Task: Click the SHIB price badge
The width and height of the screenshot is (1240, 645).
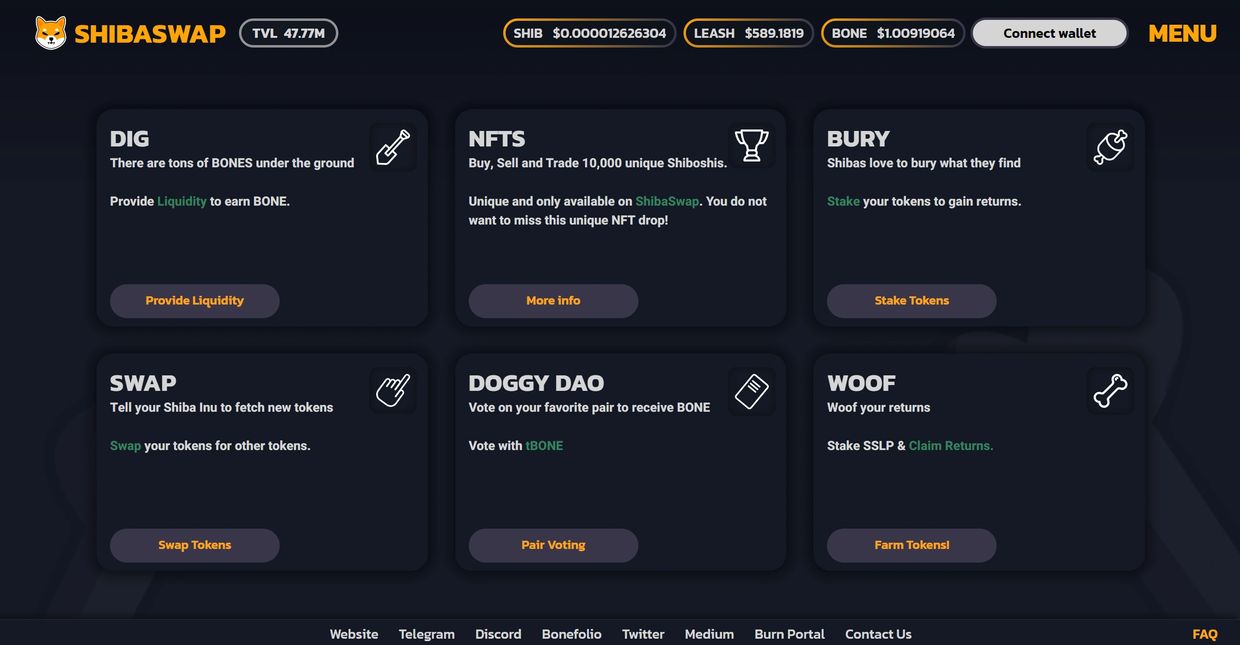Action: point(589,33)
